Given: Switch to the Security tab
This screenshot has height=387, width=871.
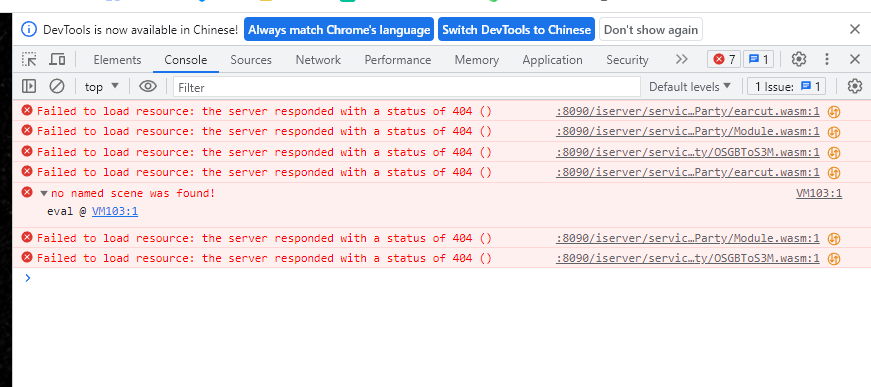Looking at the screenshot, I should (x=627, y=60).
